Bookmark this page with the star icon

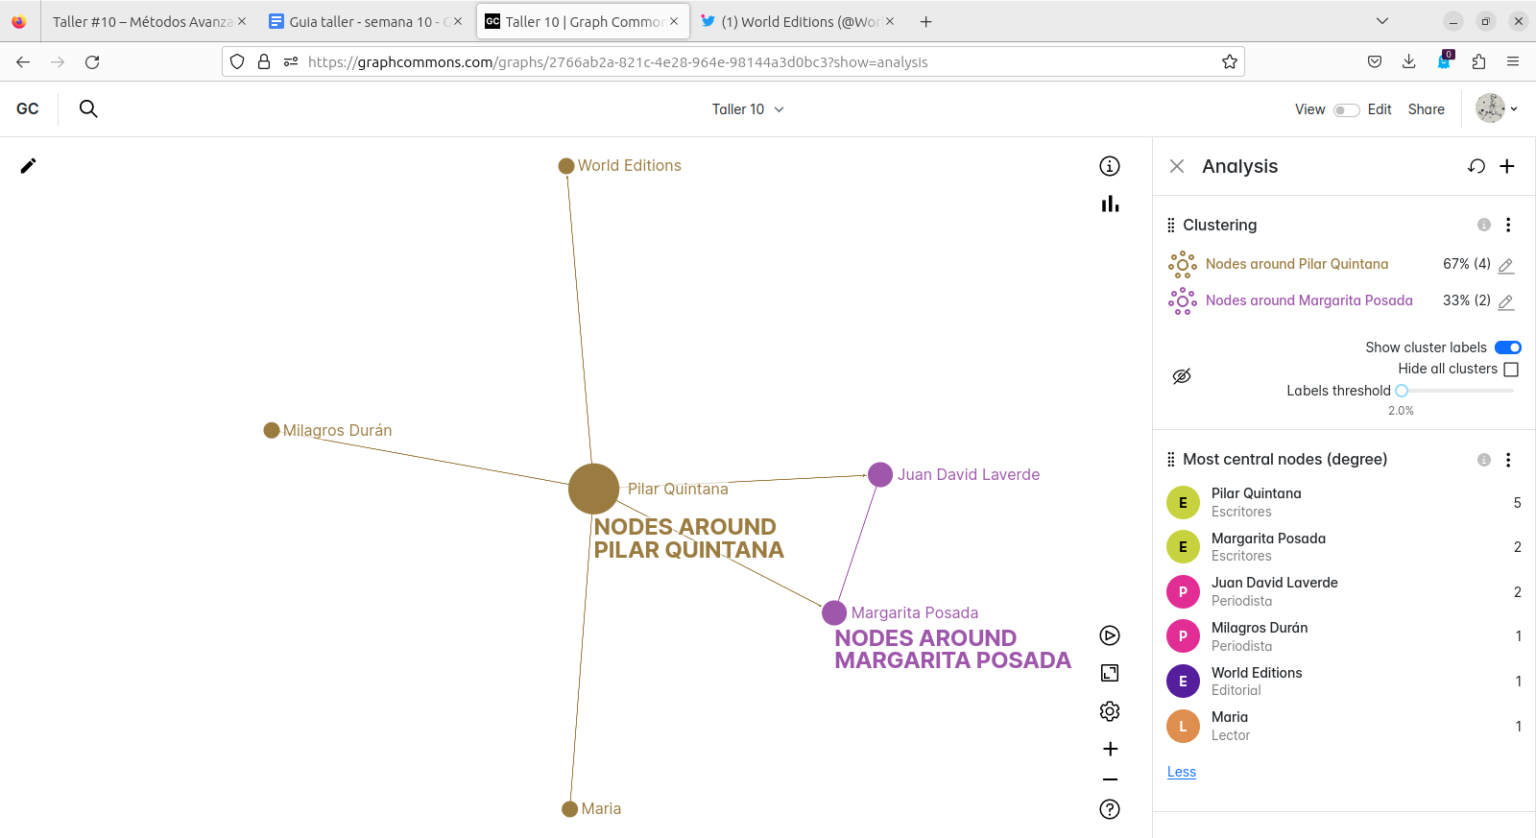(1229, 62)
